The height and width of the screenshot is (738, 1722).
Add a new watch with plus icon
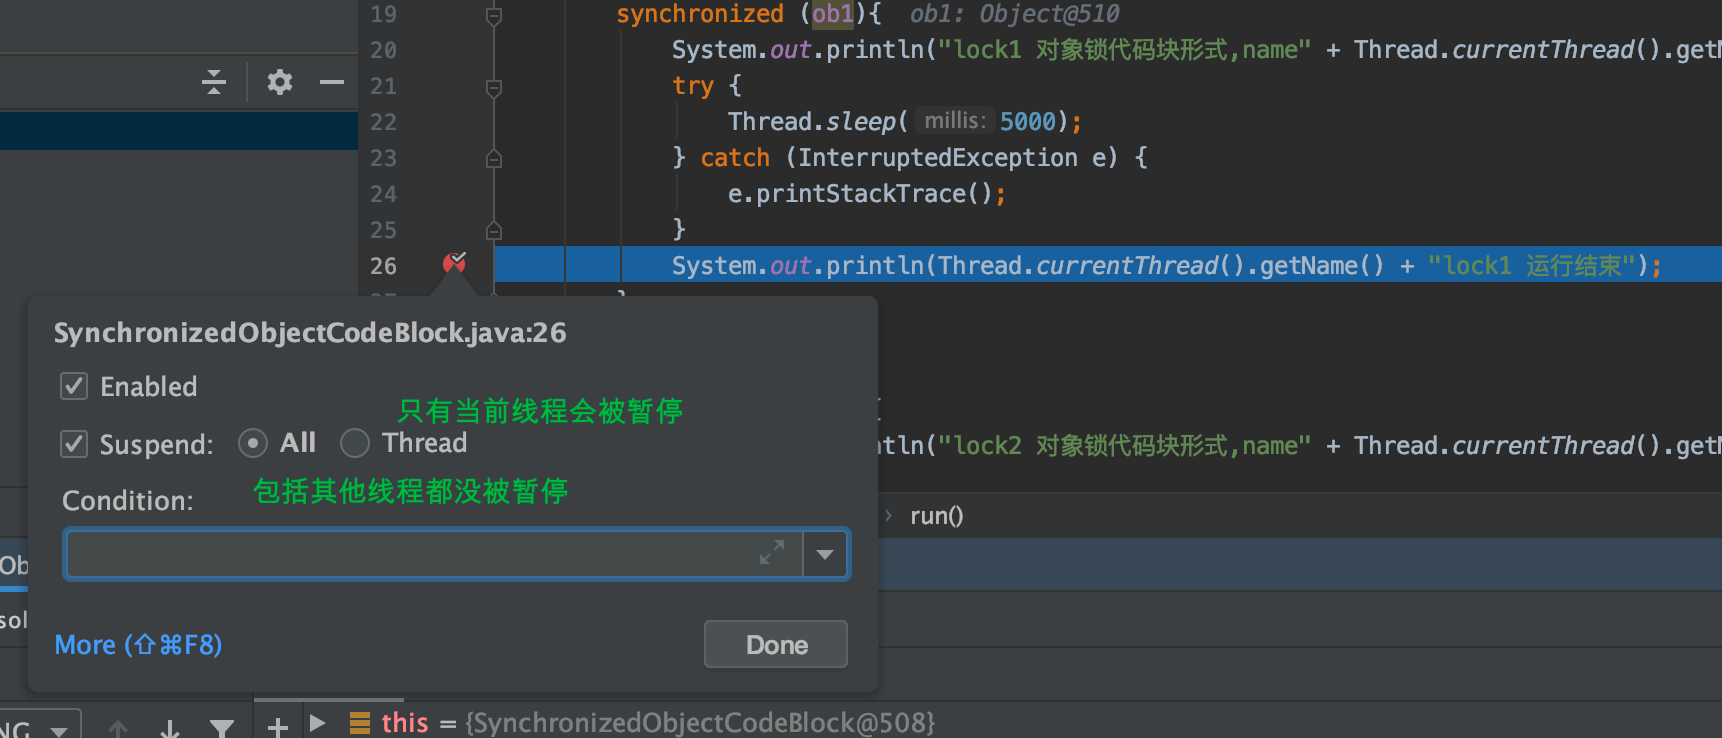tap(278, 727)
